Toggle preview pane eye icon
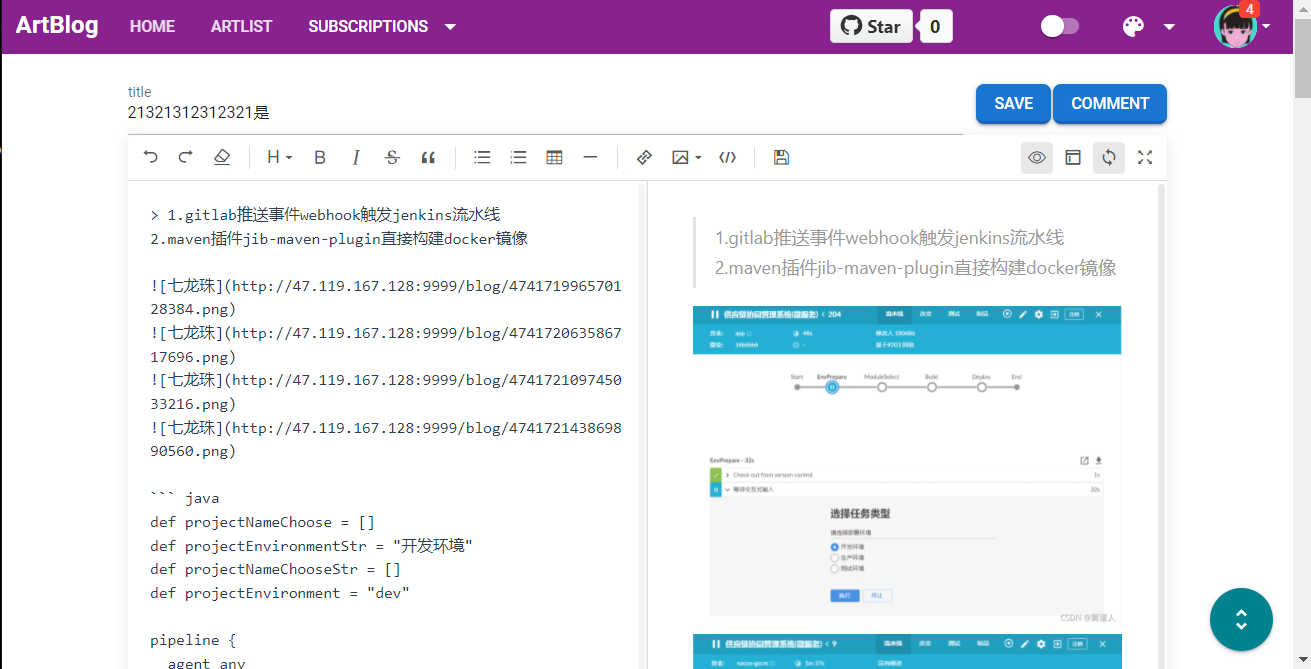 [1037, 157]
